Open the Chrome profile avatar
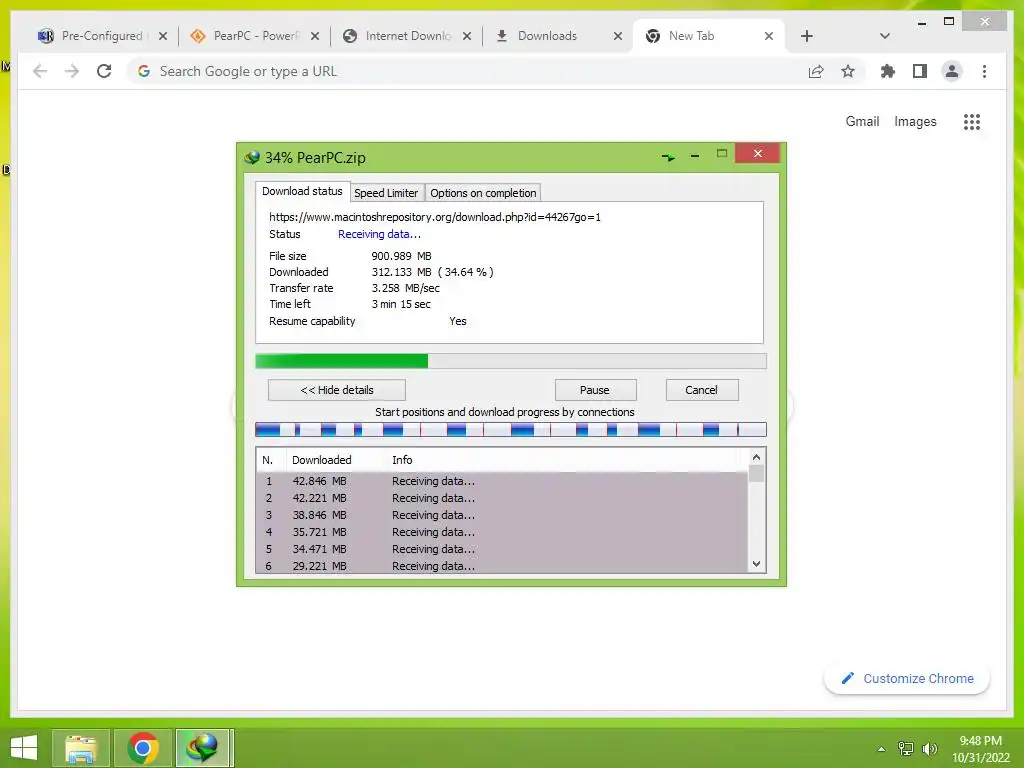The image size is (1024, 768). point(952,71)
